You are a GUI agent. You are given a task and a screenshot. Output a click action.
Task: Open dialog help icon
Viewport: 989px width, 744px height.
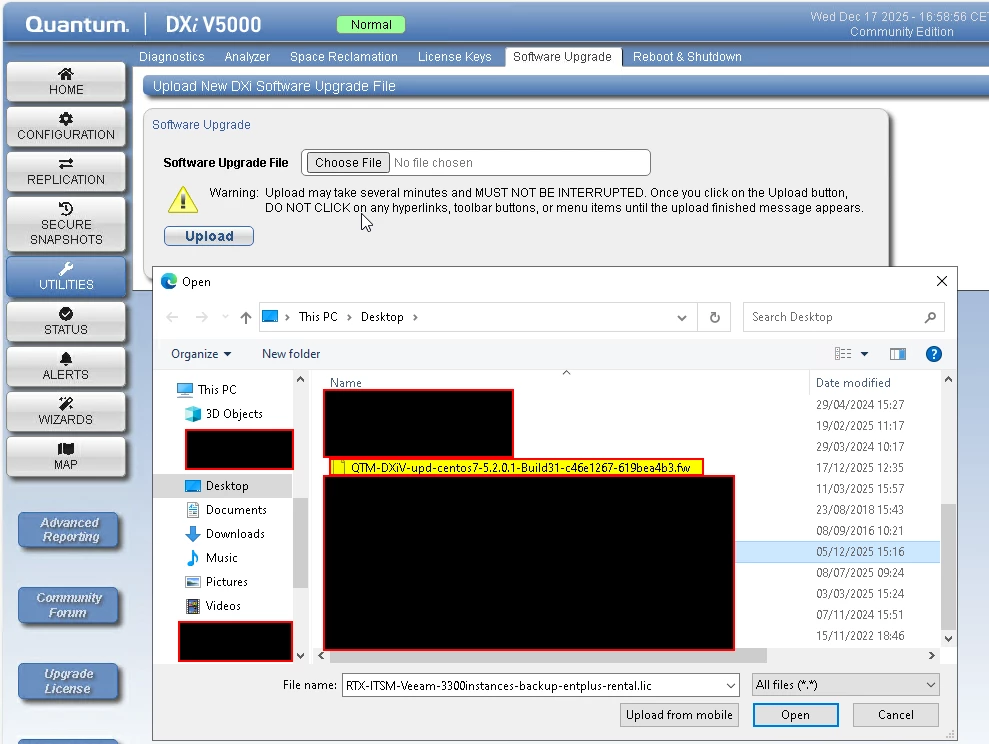(x=933, y=354)
